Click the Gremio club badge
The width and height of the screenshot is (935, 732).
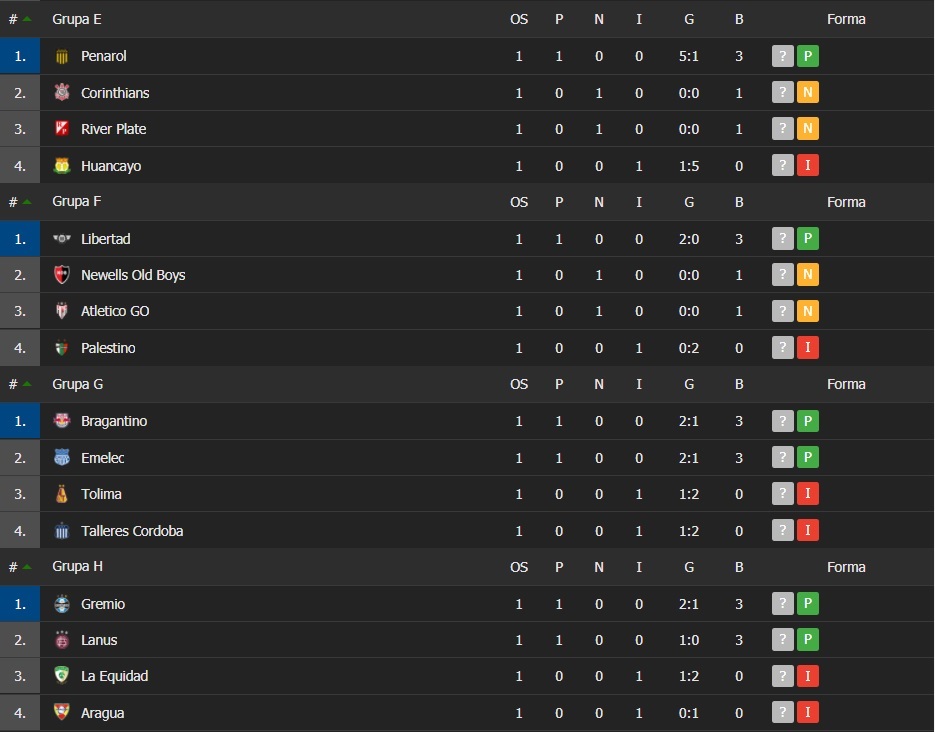tap(62, 604)
